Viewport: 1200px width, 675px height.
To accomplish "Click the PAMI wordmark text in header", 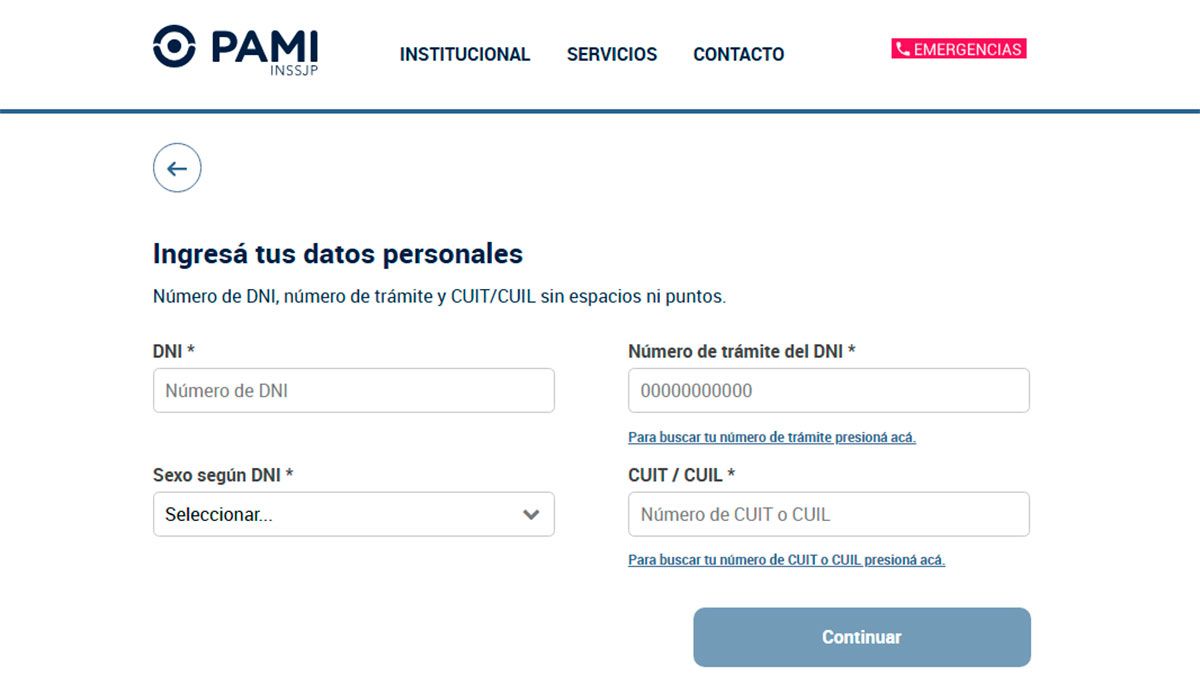I will 264,46.
